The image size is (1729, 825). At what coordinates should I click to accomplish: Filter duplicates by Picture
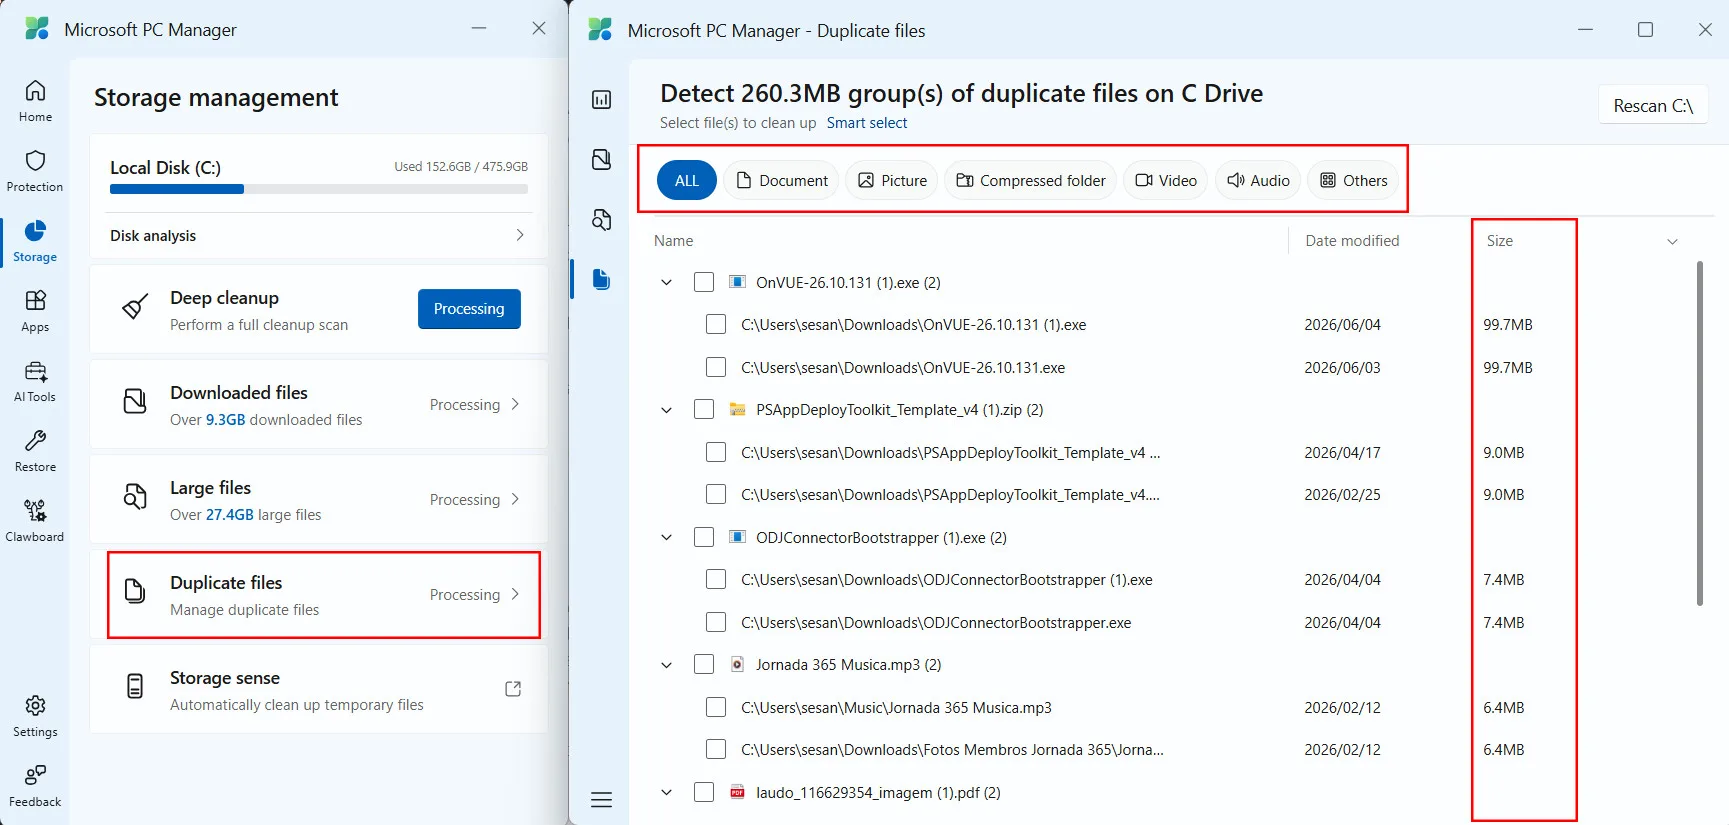coord(892,180)
